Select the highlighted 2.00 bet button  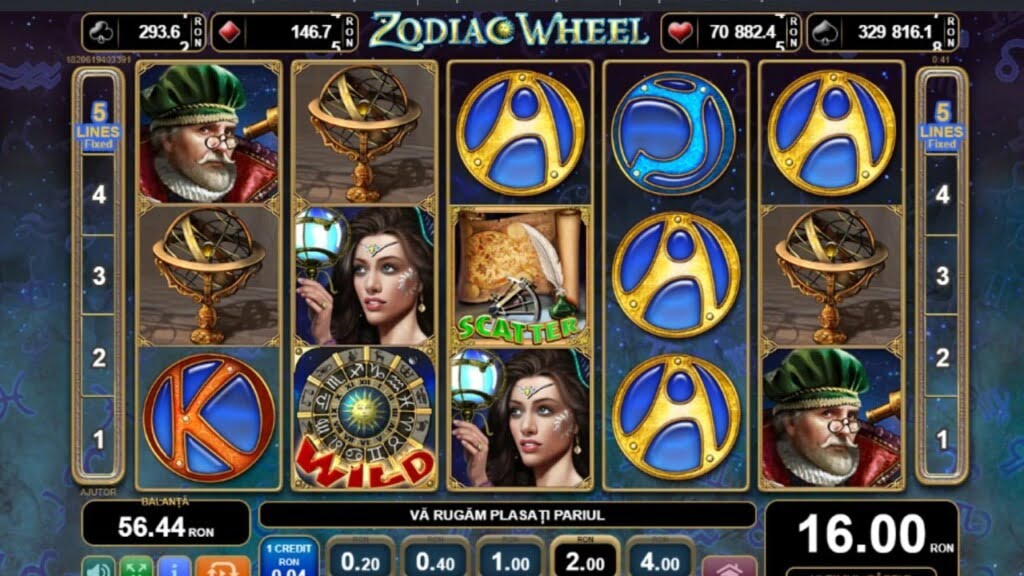click(585, 559)
